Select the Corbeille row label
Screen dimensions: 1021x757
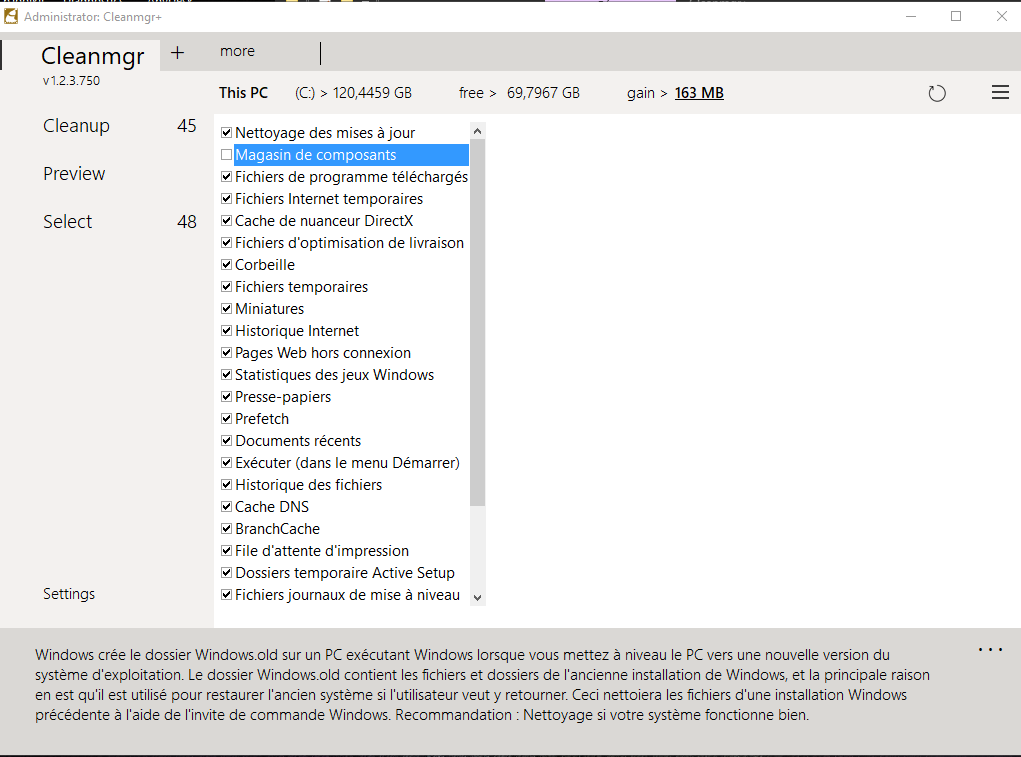pyautogui.click(x=264, y=265)
